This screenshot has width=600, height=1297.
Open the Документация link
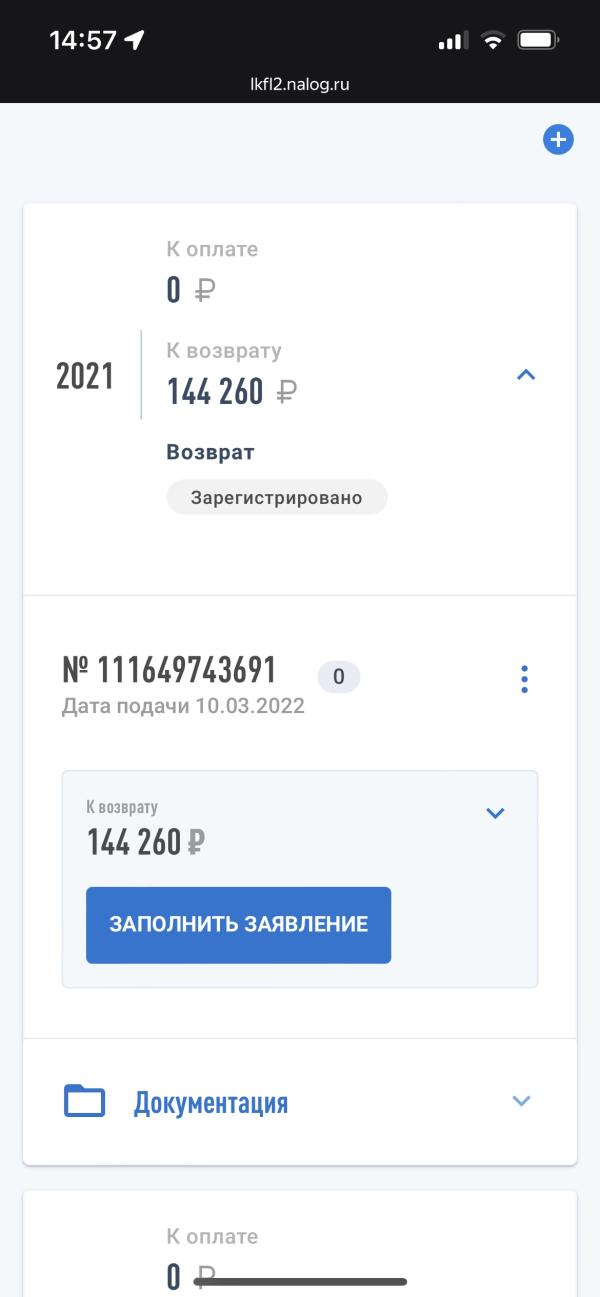click(x=211, y=1103)
